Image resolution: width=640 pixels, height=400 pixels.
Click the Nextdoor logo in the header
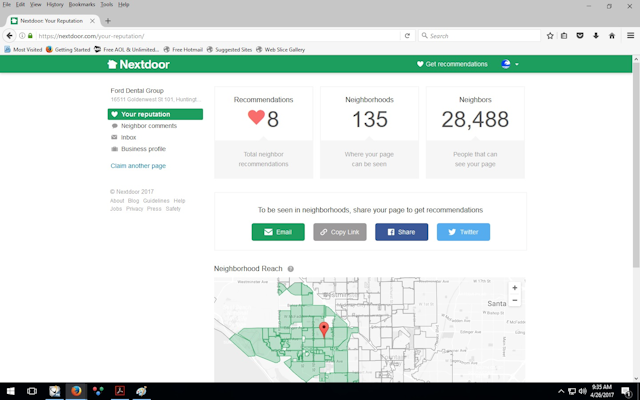tap(138, 64)
